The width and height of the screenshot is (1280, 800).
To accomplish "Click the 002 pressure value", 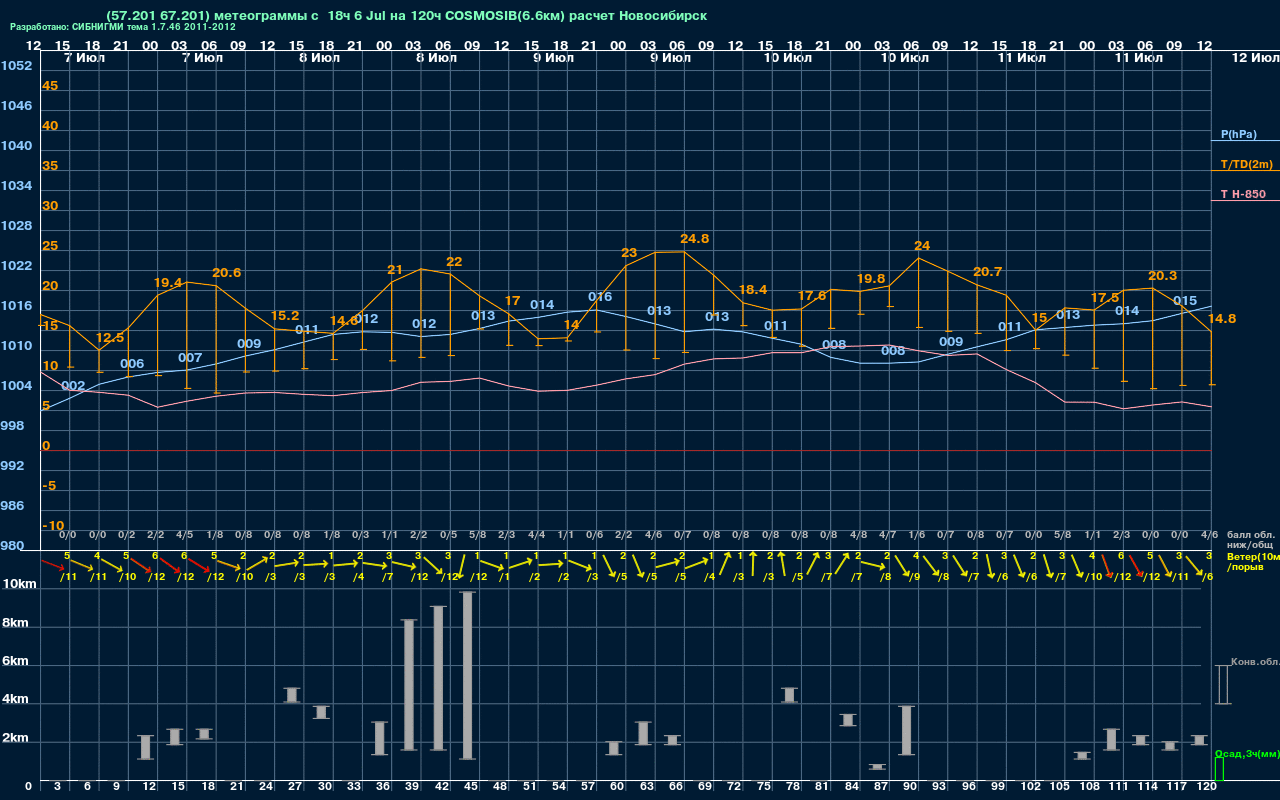I will [x=73, y=386].
